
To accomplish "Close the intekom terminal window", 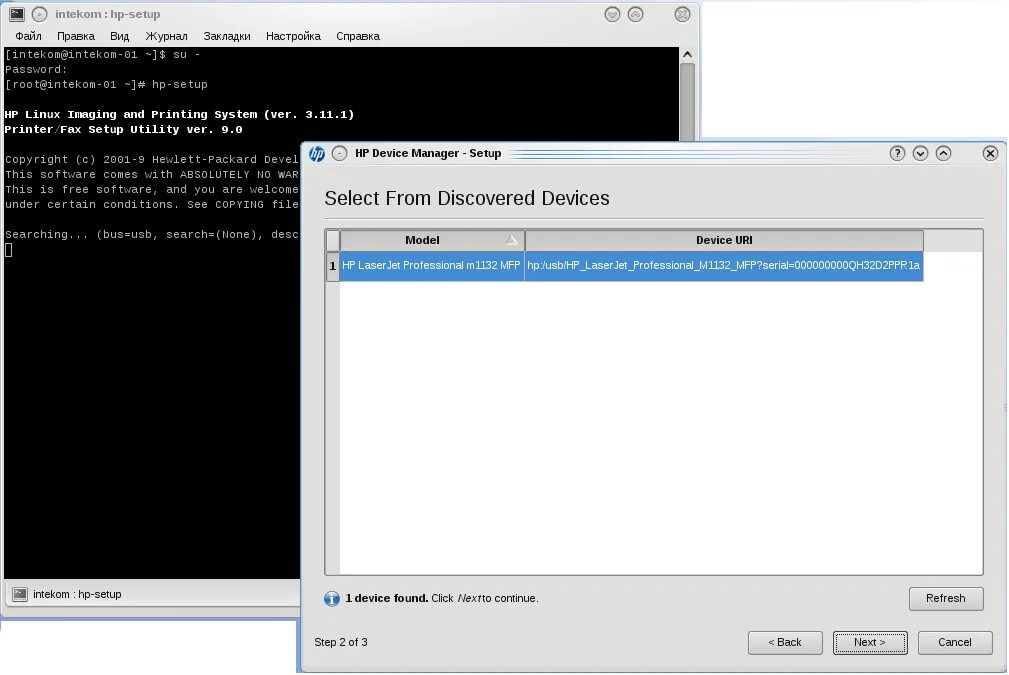I will point(682,14).
